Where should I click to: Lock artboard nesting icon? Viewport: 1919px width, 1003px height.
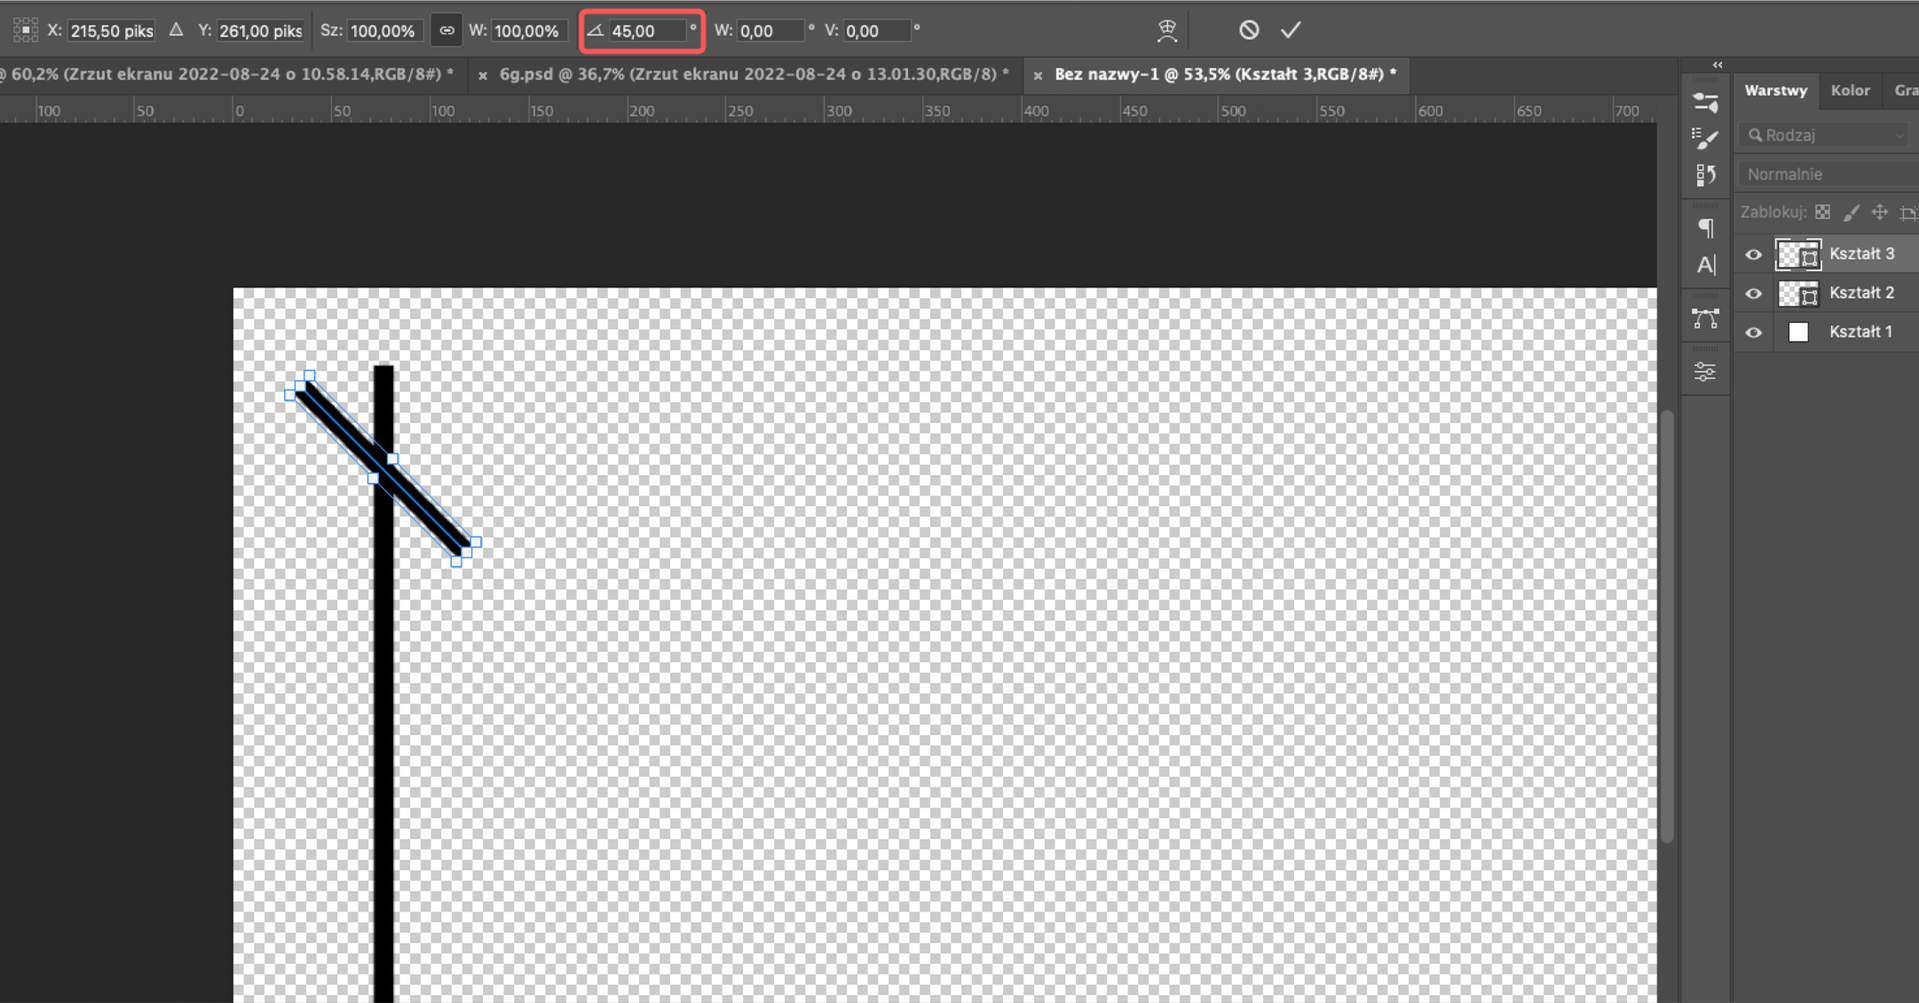[x=1908, y=212]
